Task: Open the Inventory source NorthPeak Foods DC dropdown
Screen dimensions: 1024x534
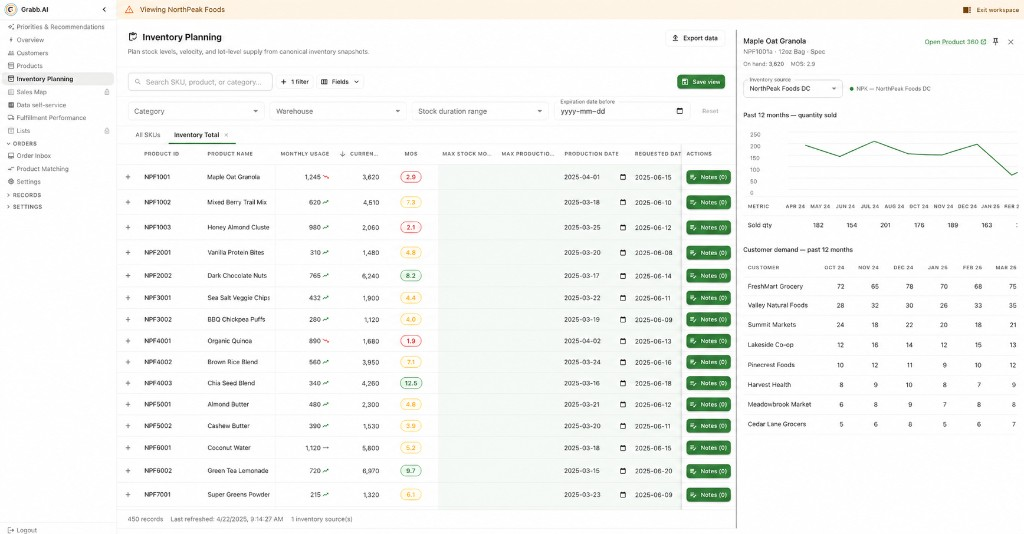Action: click(793, 88)
